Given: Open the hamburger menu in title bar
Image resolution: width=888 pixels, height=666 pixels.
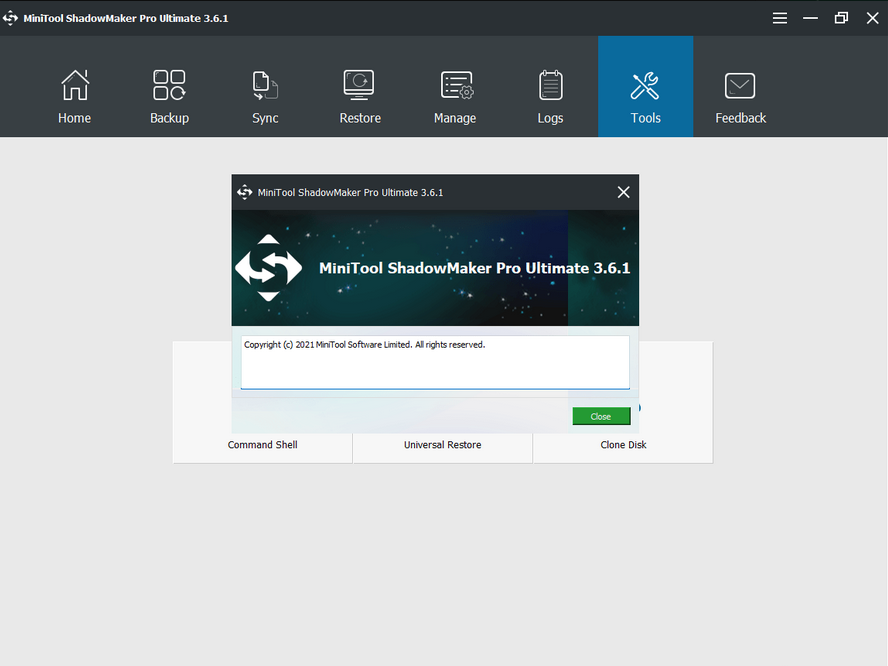Looking at the screenshot, I should (x=780, y=18).
